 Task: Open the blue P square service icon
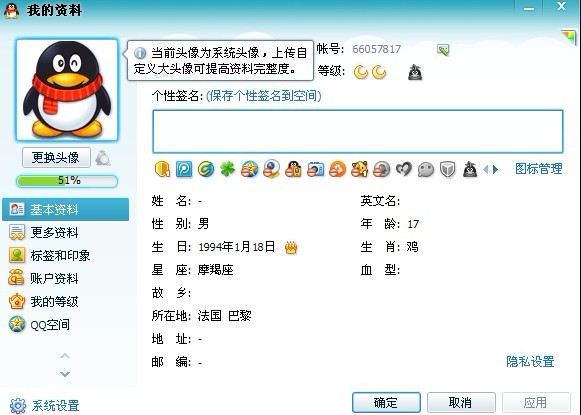[184, 170]
